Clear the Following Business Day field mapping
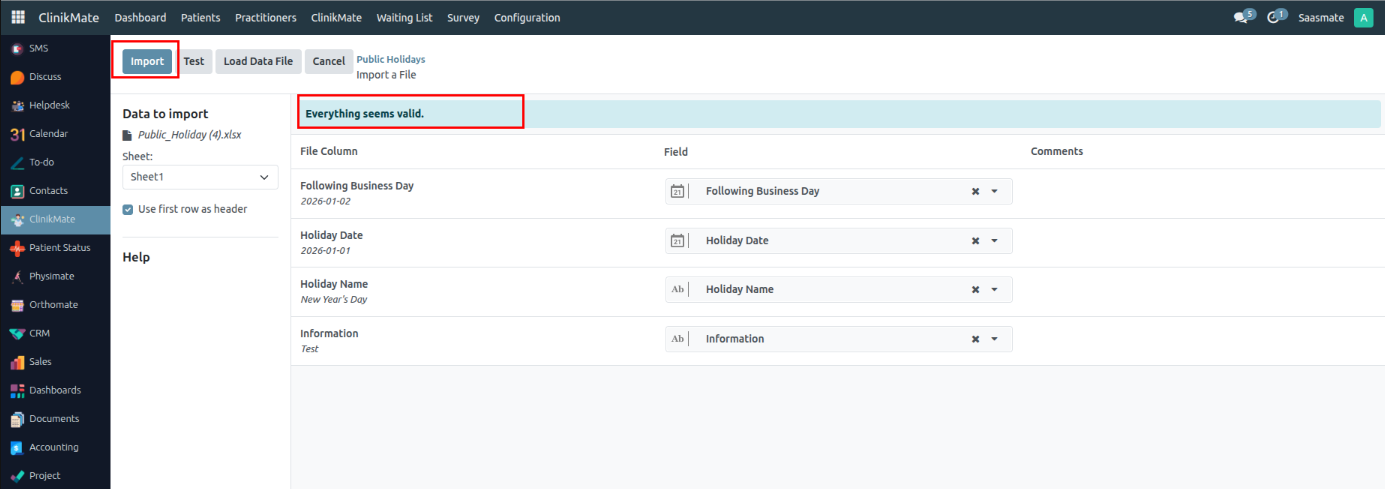Viewport: 1385px width, 489px height. click(x=975, y=191)
